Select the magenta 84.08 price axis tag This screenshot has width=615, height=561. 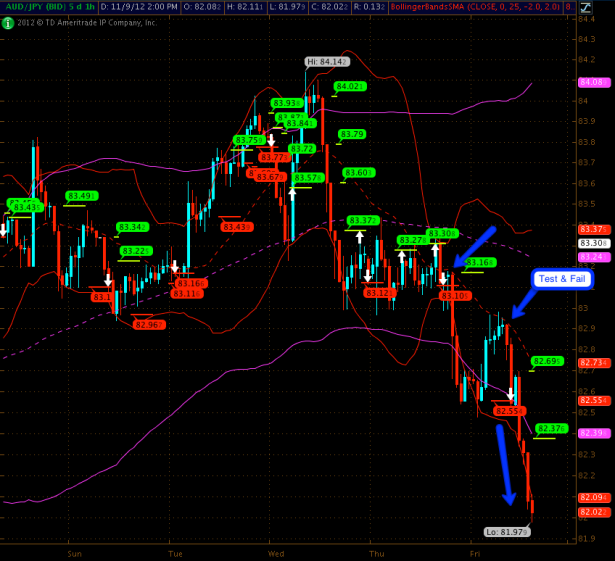click(x=595, y=82)
